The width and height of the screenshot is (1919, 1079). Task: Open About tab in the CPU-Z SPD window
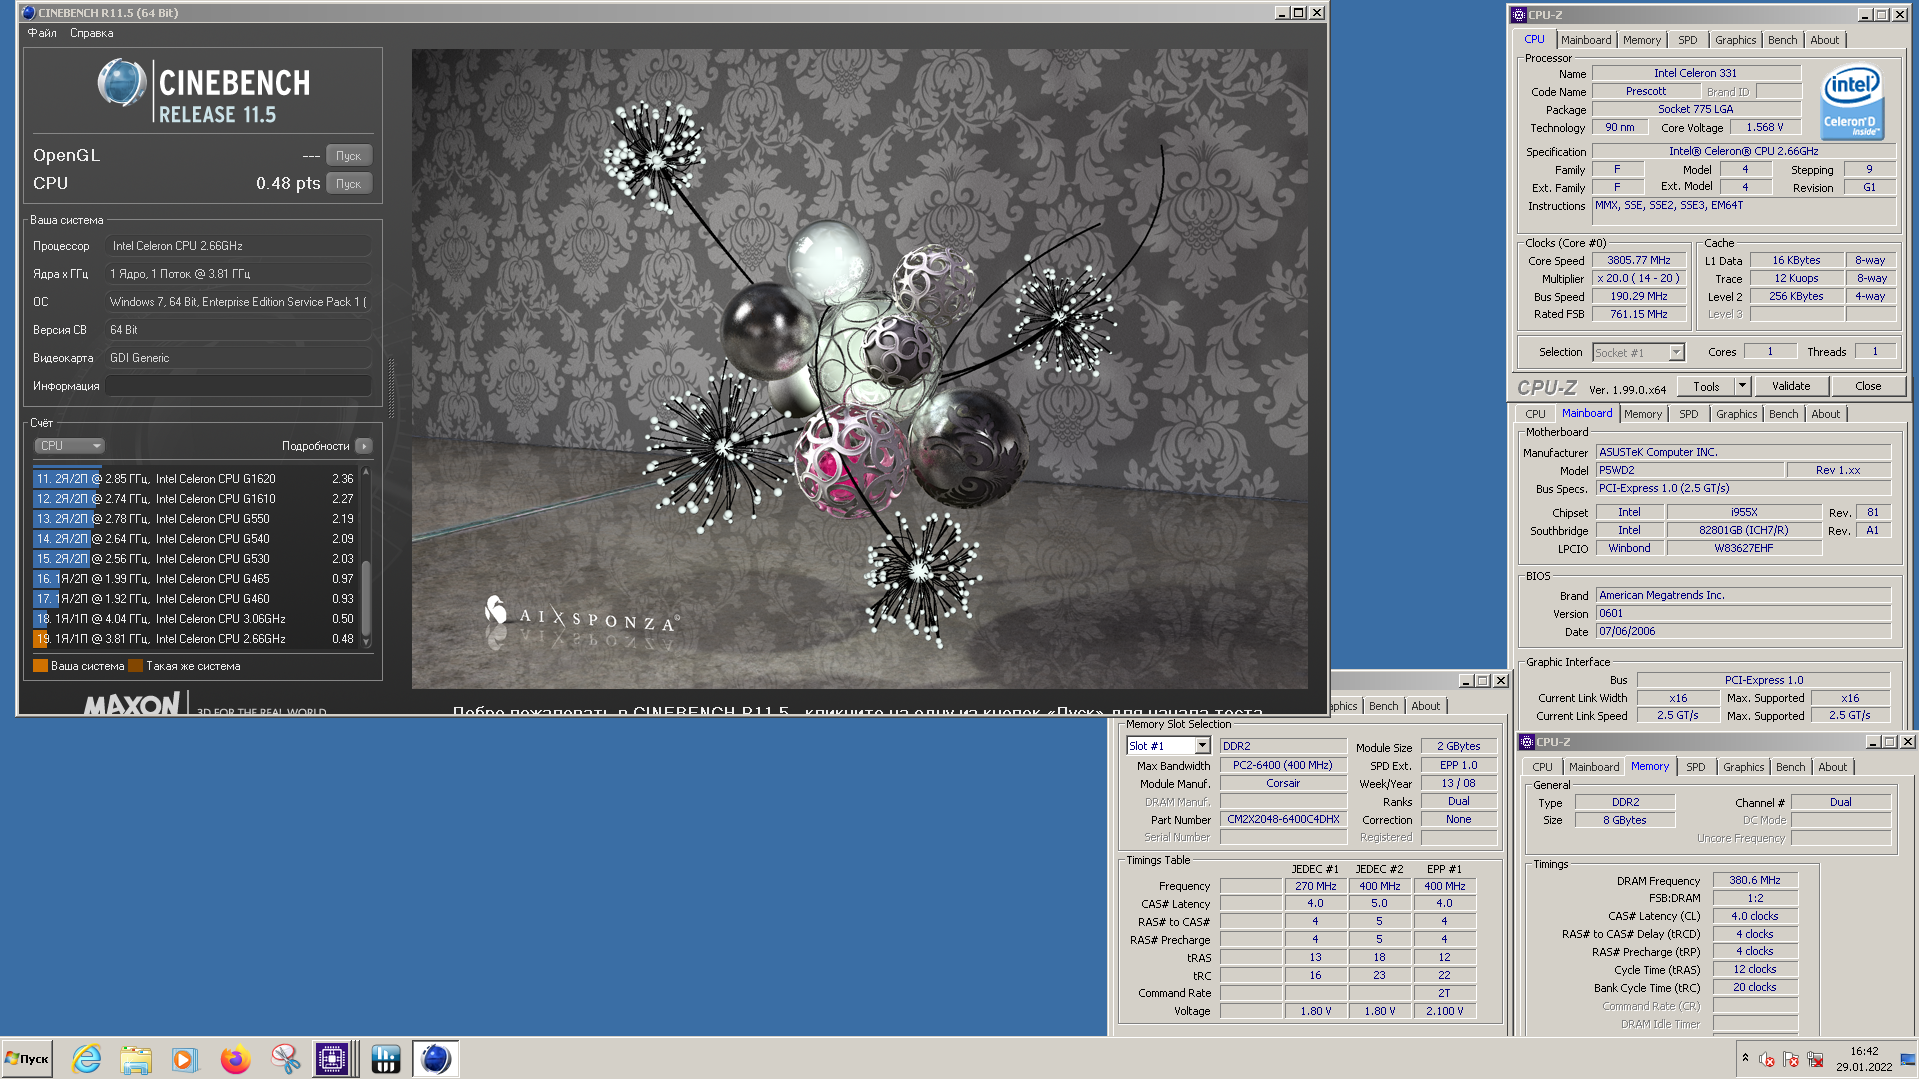tap(1425, 706)
